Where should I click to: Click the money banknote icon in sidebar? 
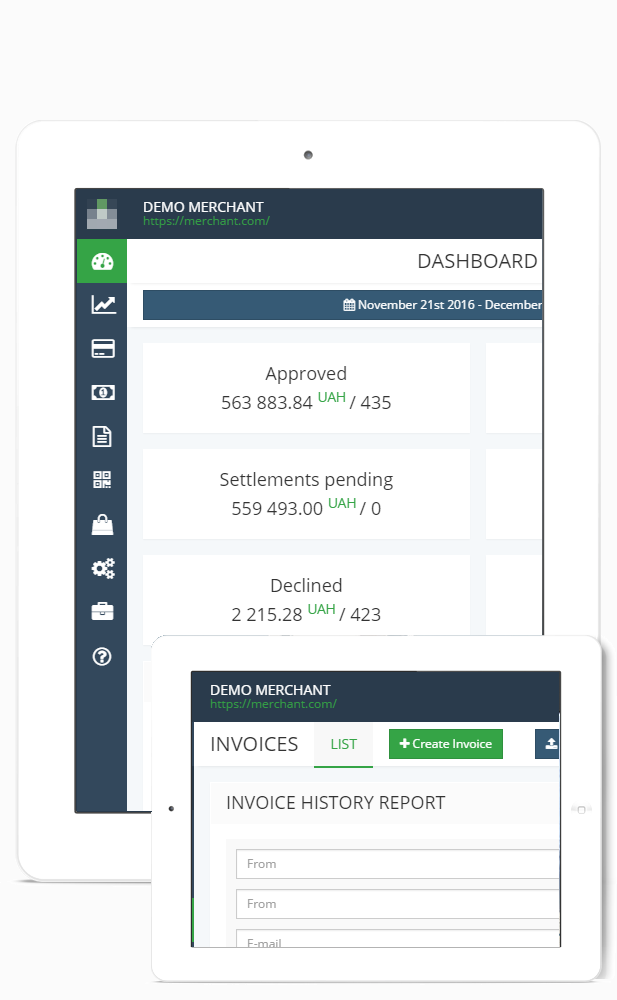pos(102,393)
